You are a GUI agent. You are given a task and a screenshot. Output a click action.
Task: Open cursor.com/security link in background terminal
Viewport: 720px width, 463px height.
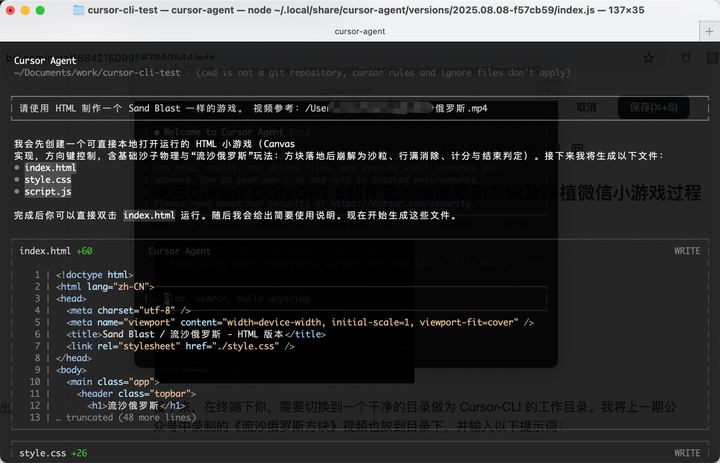point(400,203)
